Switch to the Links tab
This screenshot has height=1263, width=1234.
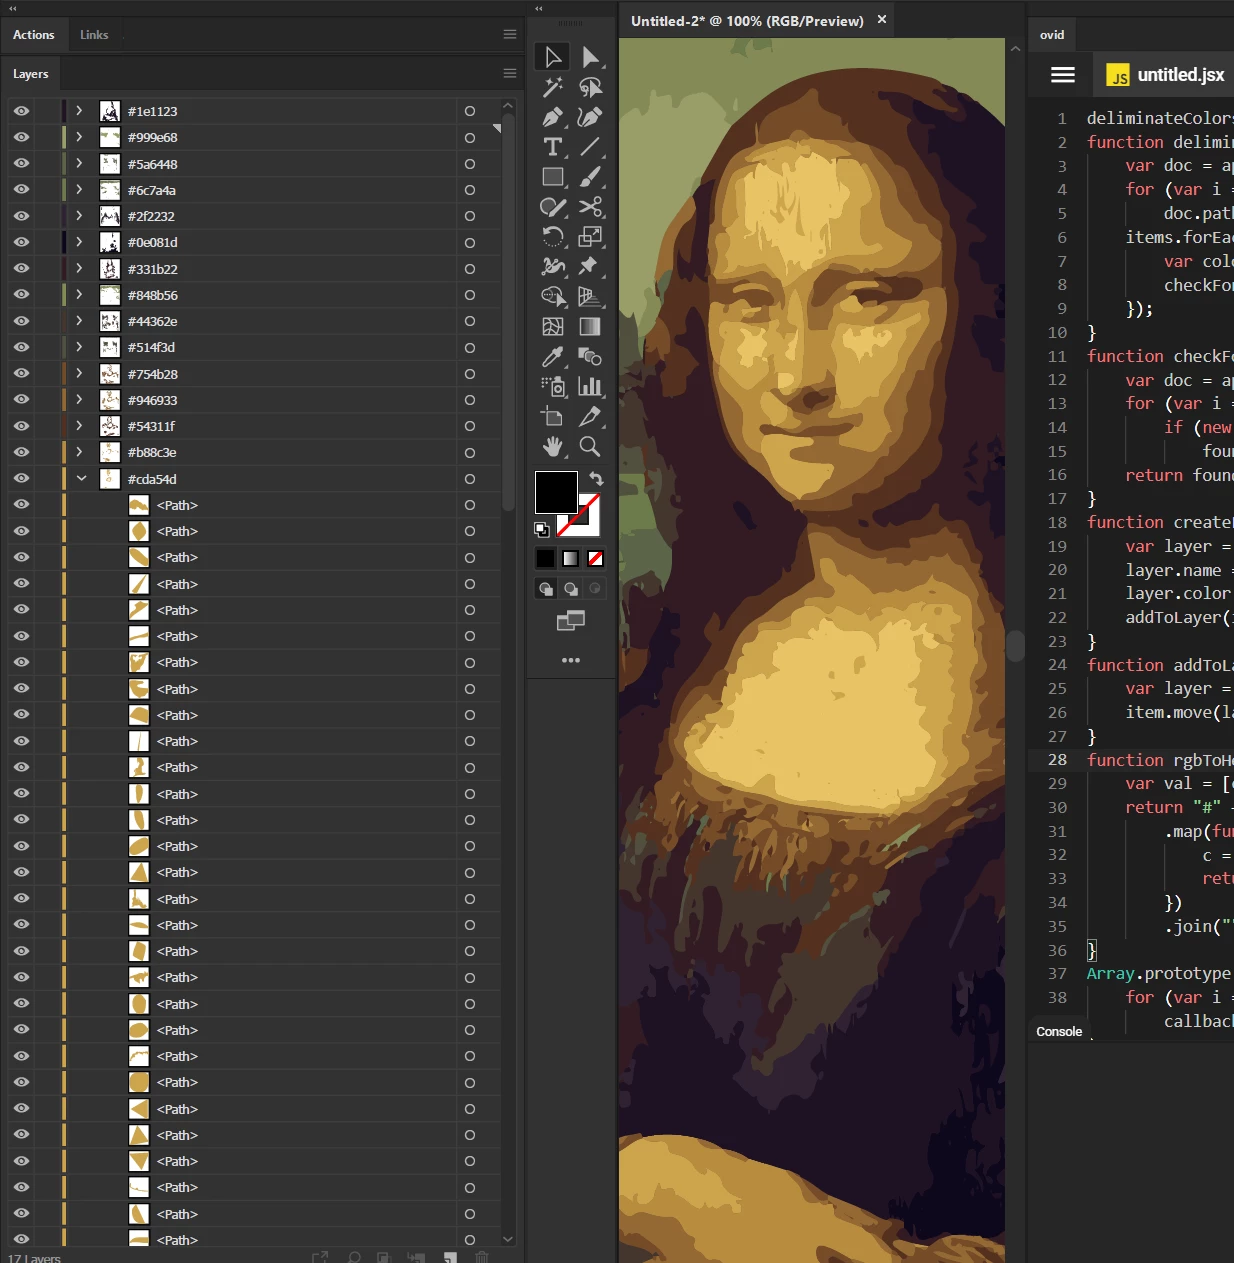[x=94, y=35]
